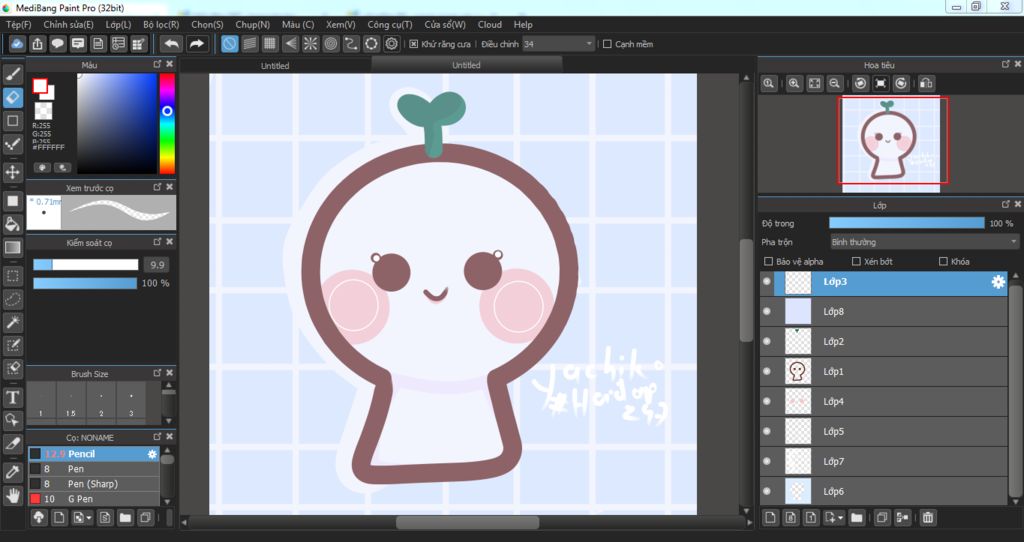This screenshot has width=1024, height=542.
Task: Add new folder in layer panel
Action: pyautogui.click(x=857, y=518)
